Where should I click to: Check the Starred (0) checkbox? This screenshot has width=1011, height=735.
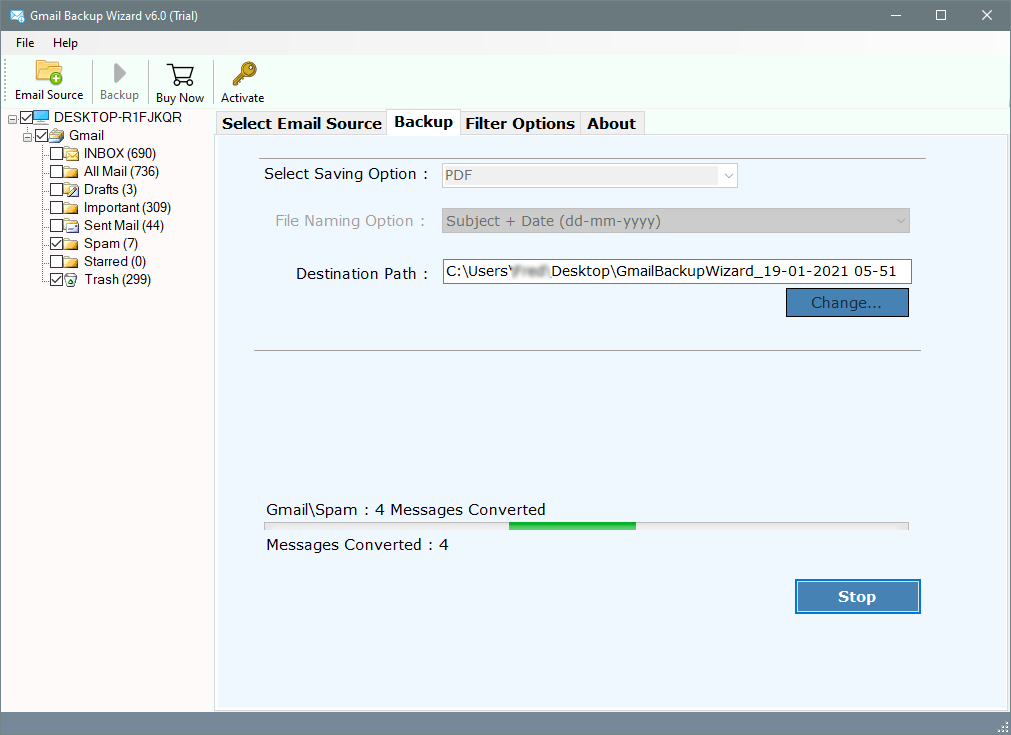pos(57,262)
